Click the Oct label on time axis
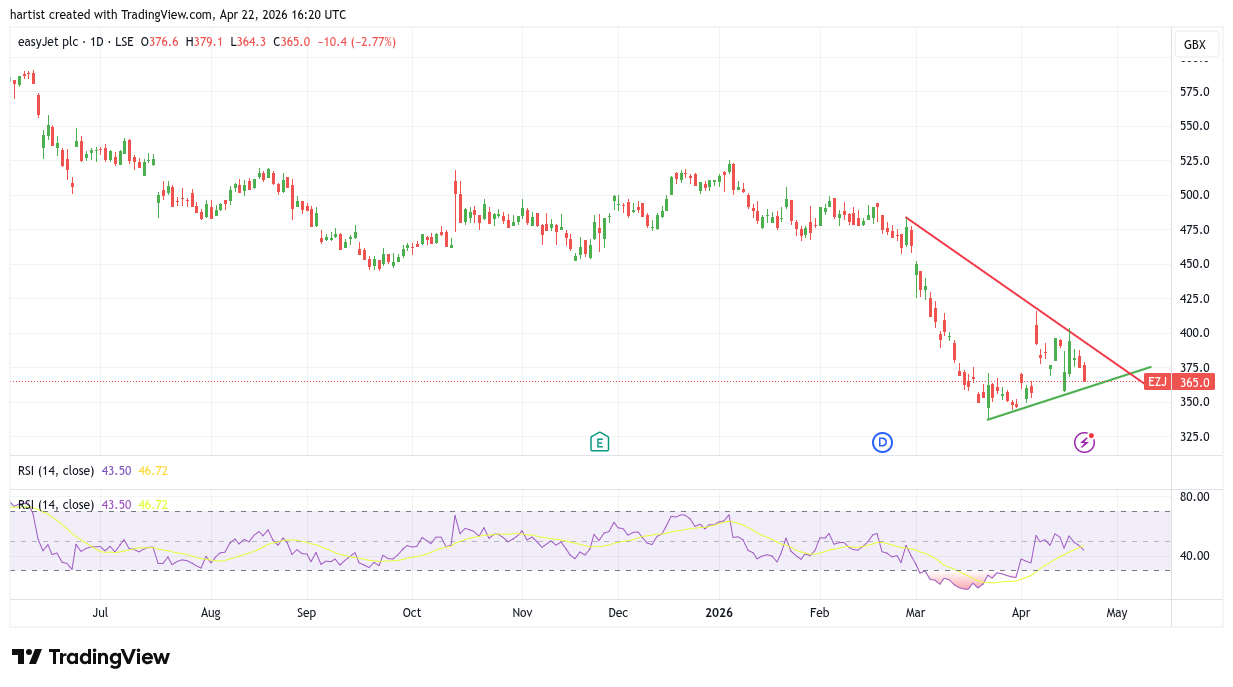 [x=411, y=613]
